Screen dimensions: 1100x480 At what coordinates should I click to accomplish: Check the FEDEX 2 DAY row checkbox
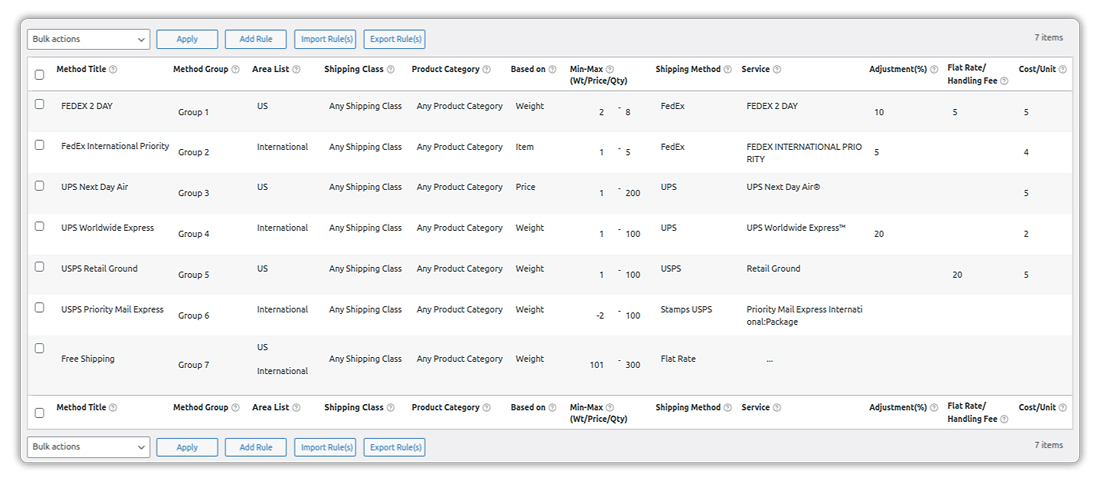[40, 104]
